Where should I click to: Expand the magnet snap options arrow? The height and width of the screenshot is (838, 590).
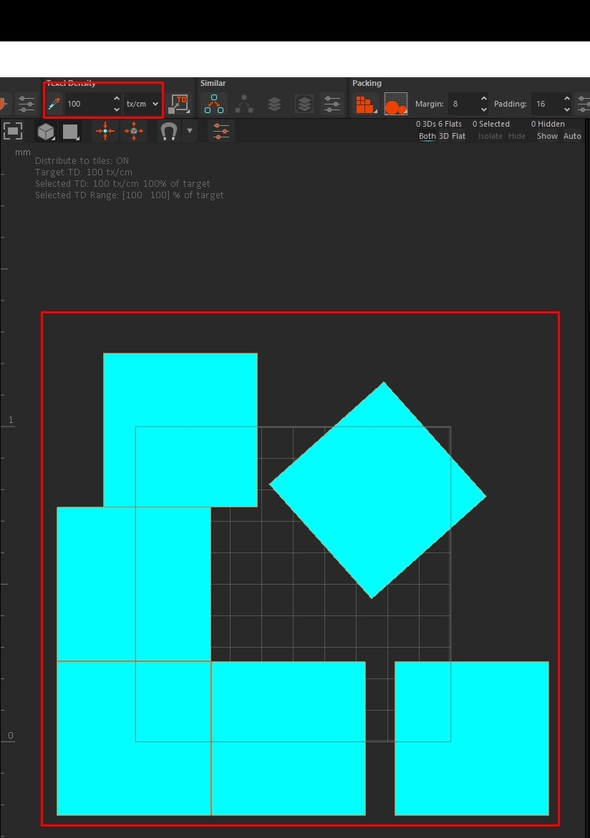190,131
